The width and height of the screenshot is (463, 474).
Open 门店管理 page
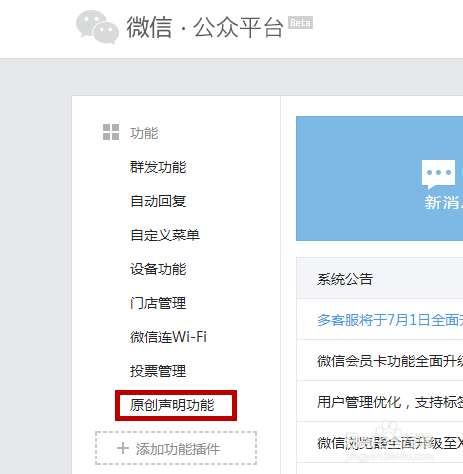[x=158, y=303]
